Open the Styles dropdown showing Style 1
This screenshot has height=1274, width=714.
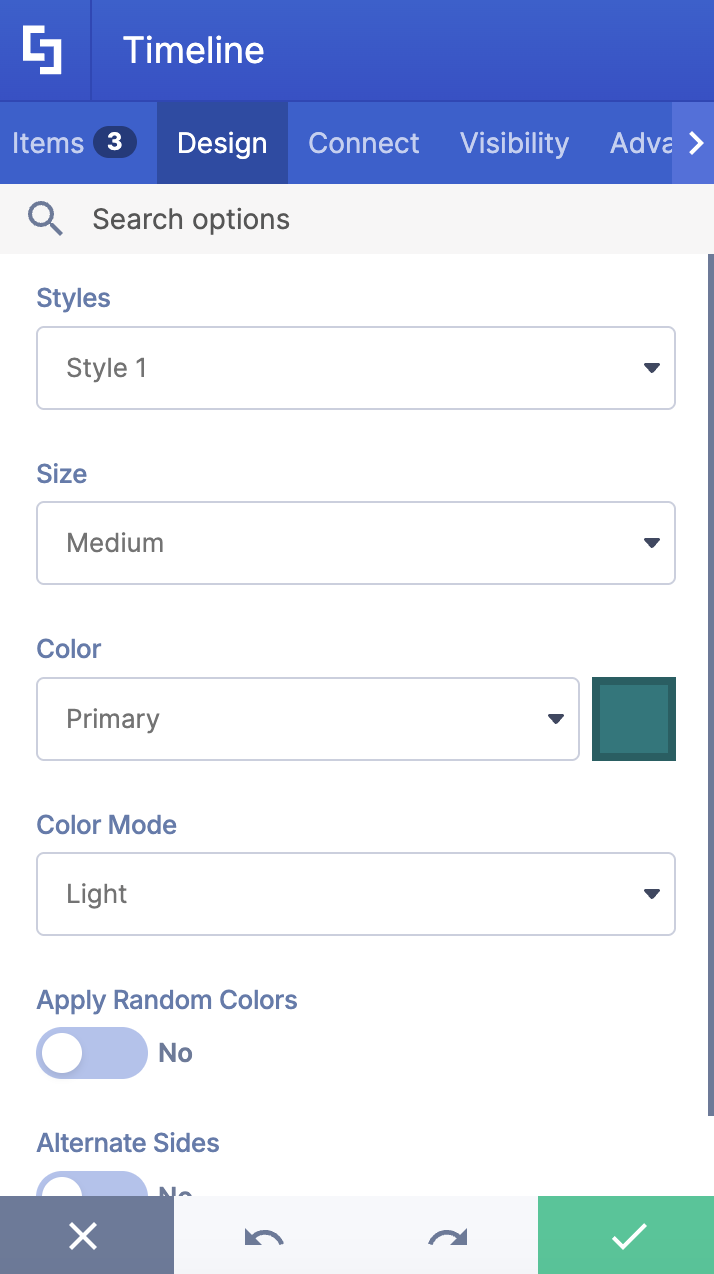355,368
